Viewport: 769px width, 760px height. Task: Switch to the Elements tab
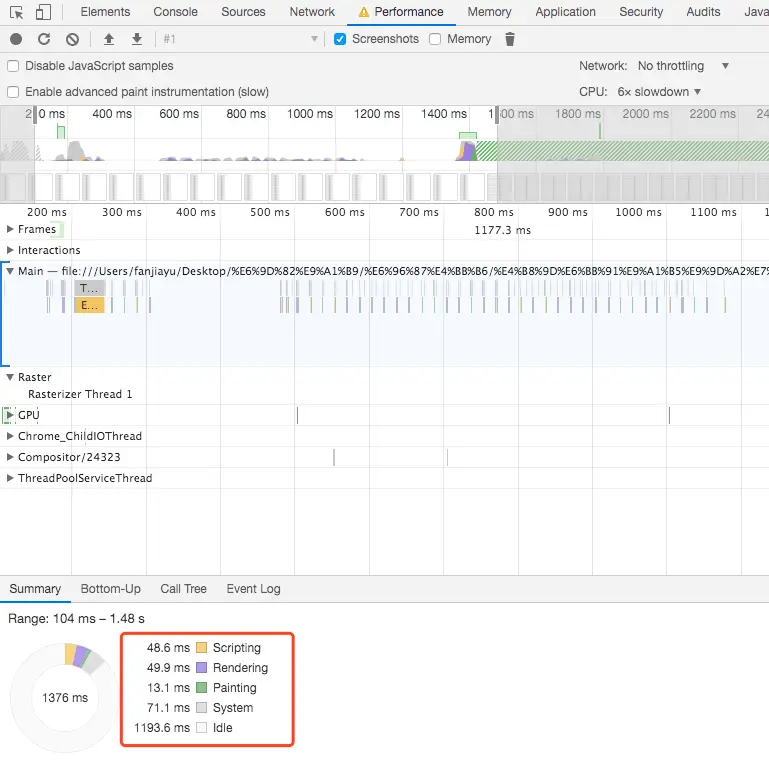click(x=105, y=12)
